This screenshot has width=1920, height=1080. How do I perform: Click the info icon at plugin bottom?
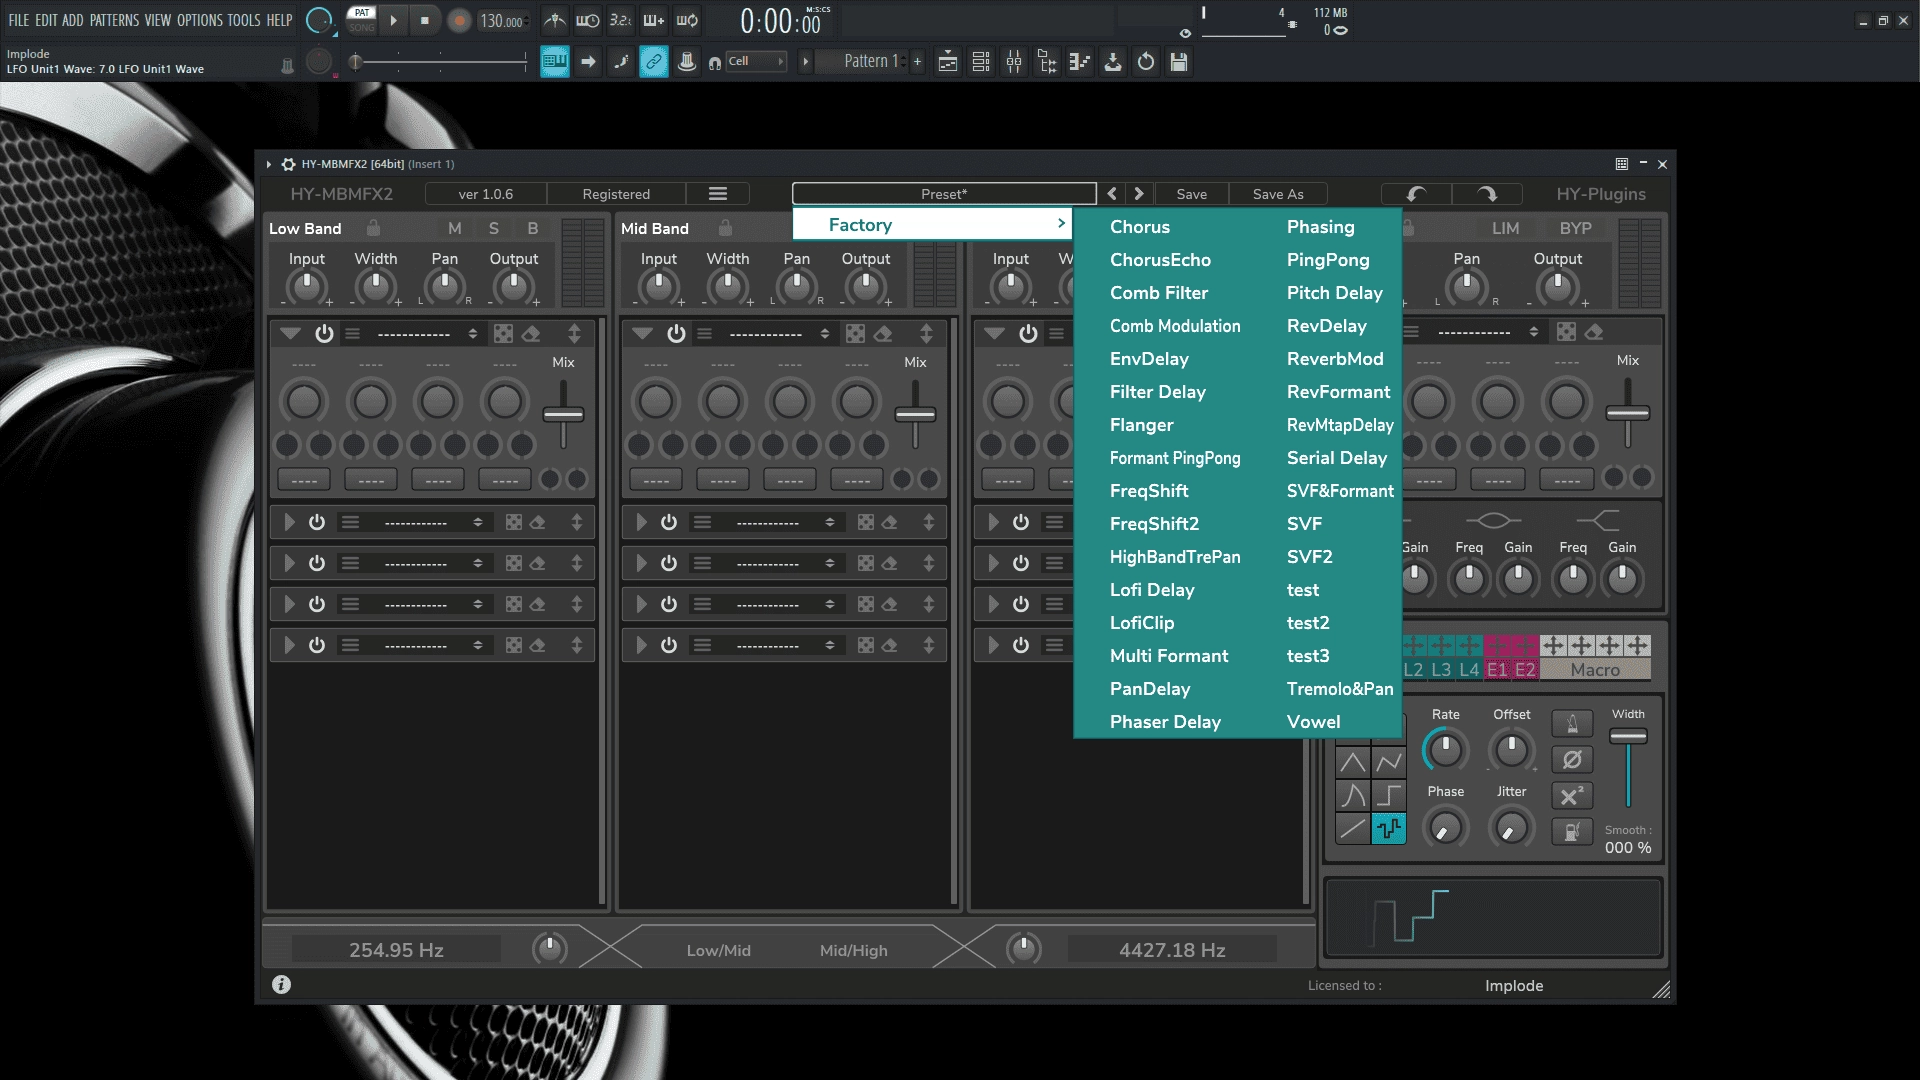[x=281, y=985]
